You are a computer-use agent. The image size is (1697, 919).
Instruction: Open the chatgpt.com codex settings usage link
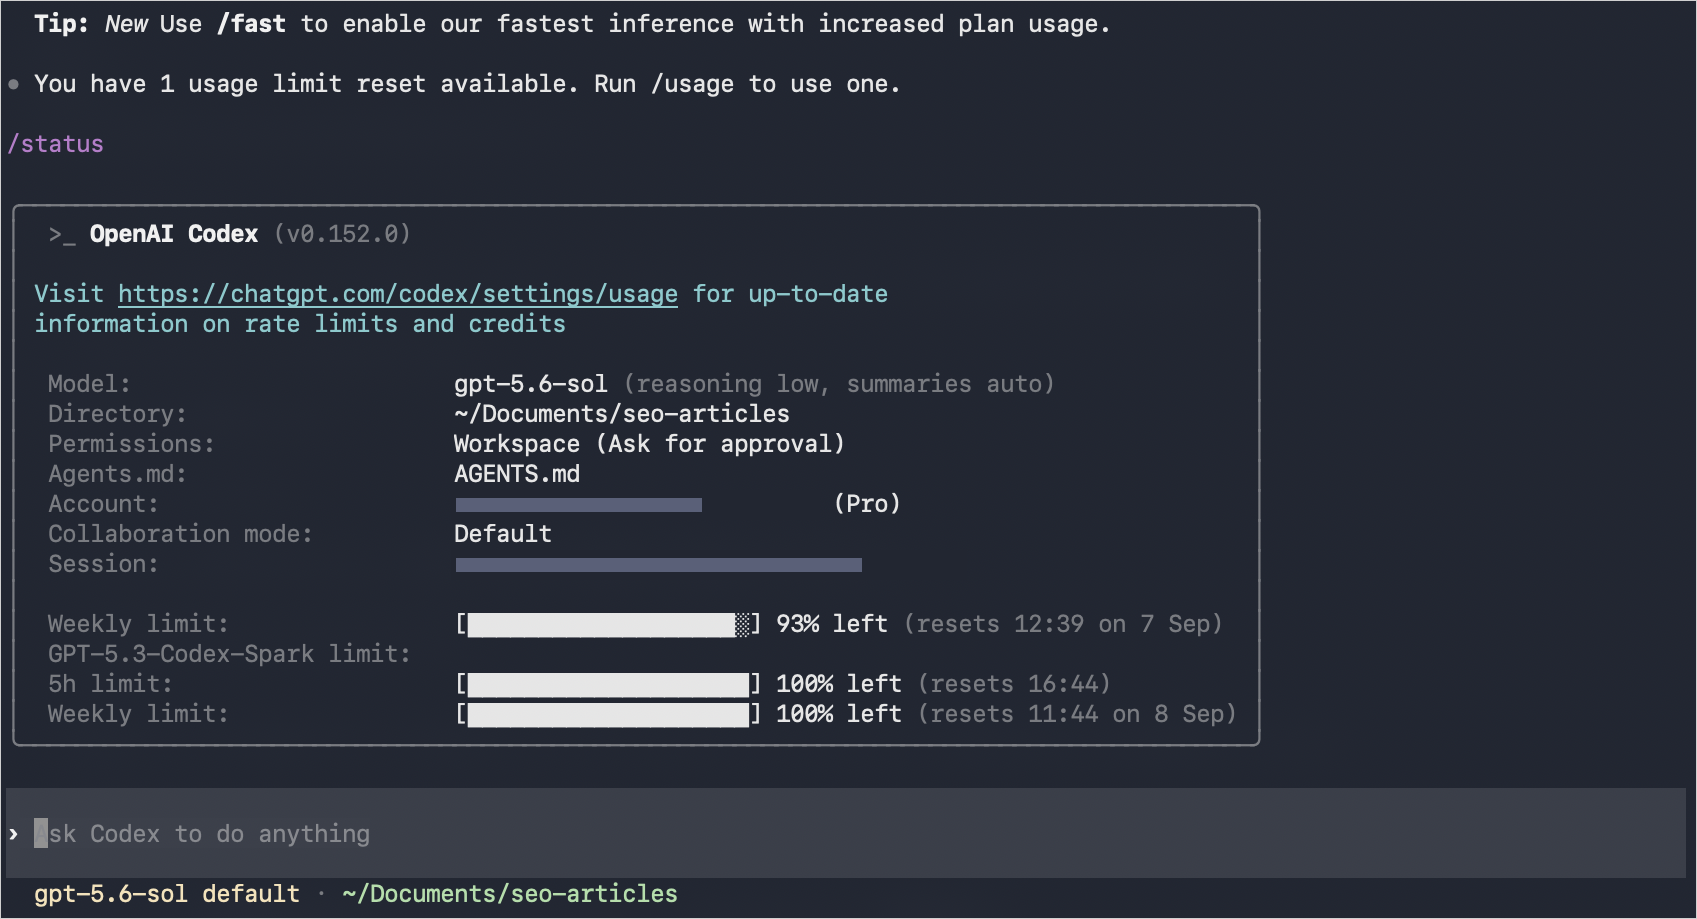(x=398, y=294)
